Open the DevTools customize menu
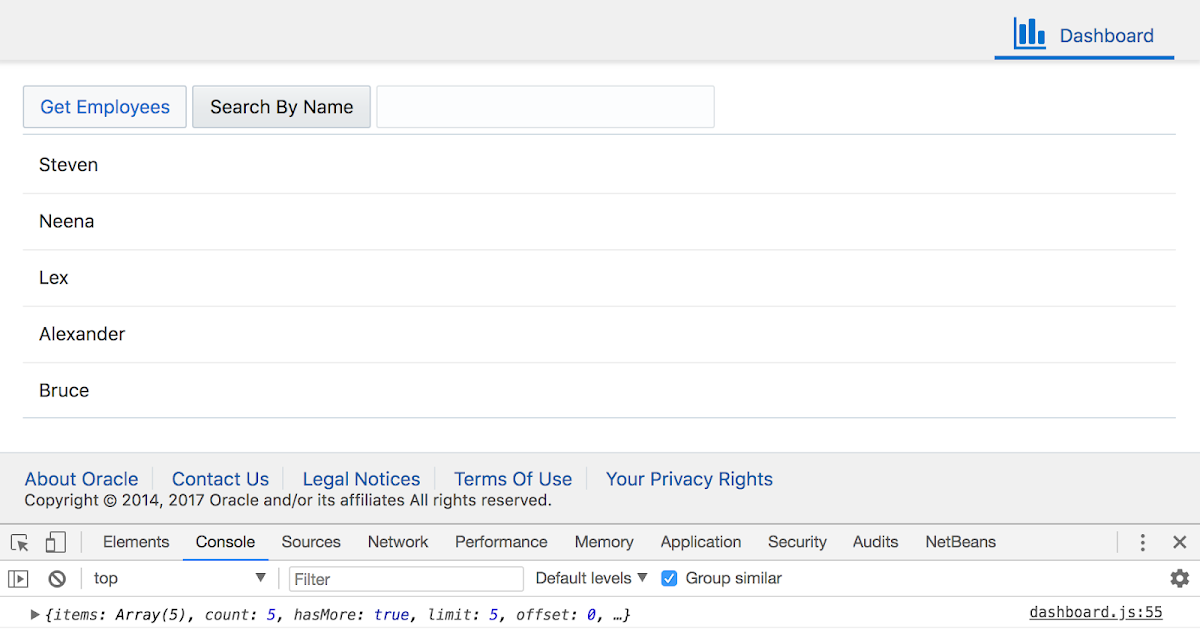Image resolution: width=1200 pixels, height=630 pixels. click(1142, 541)
